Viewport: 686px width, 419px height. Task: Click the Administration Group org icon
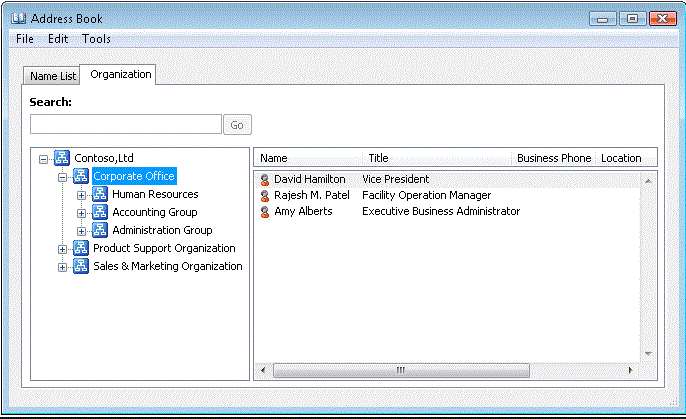point(100,230)
